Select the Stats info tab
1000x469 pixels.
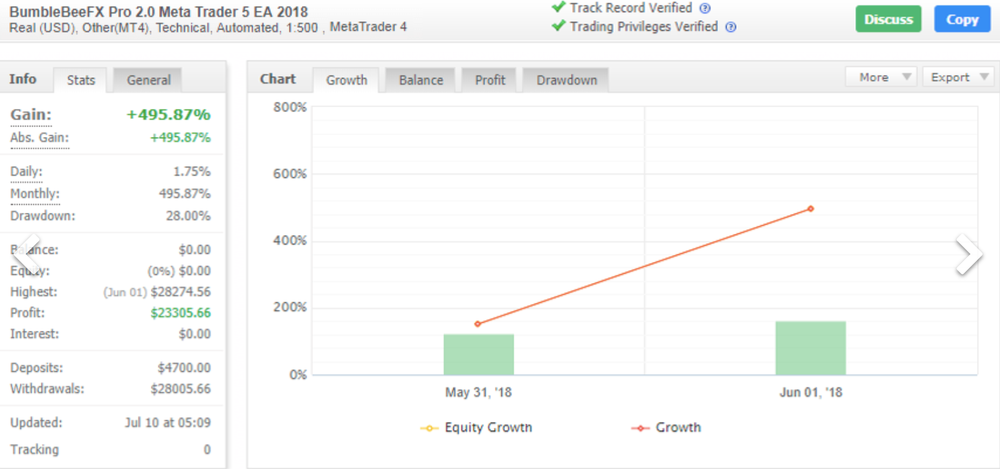click(81, 80)
